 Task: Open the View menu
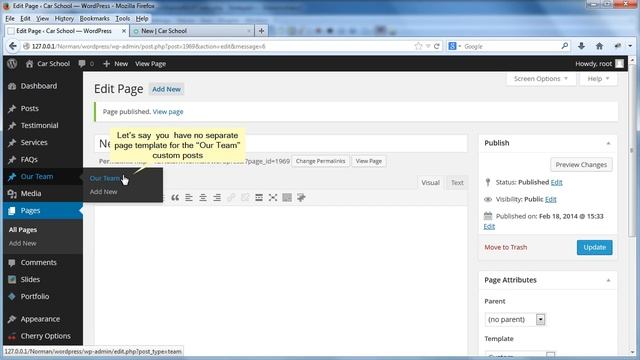(42, 18)
